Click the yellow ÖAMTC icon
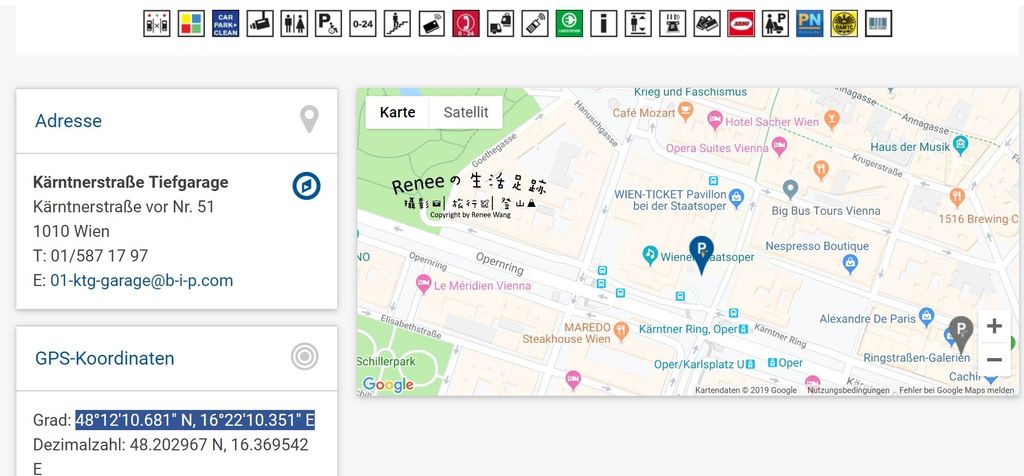This screenshot has height=476, width=1024. (x=844, y=24)
